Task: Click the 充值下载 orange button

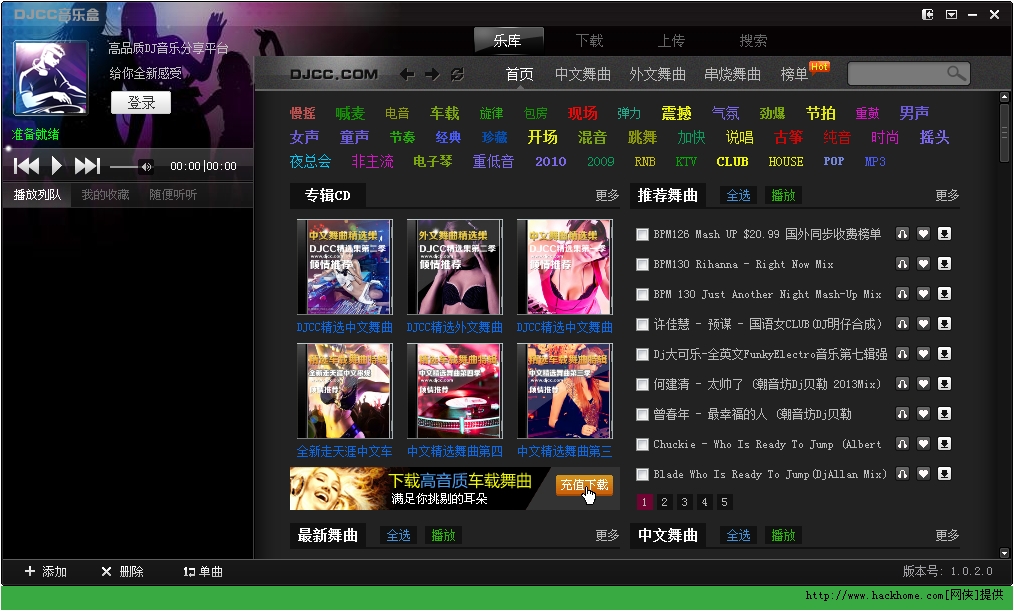Action: coord(584,485)
